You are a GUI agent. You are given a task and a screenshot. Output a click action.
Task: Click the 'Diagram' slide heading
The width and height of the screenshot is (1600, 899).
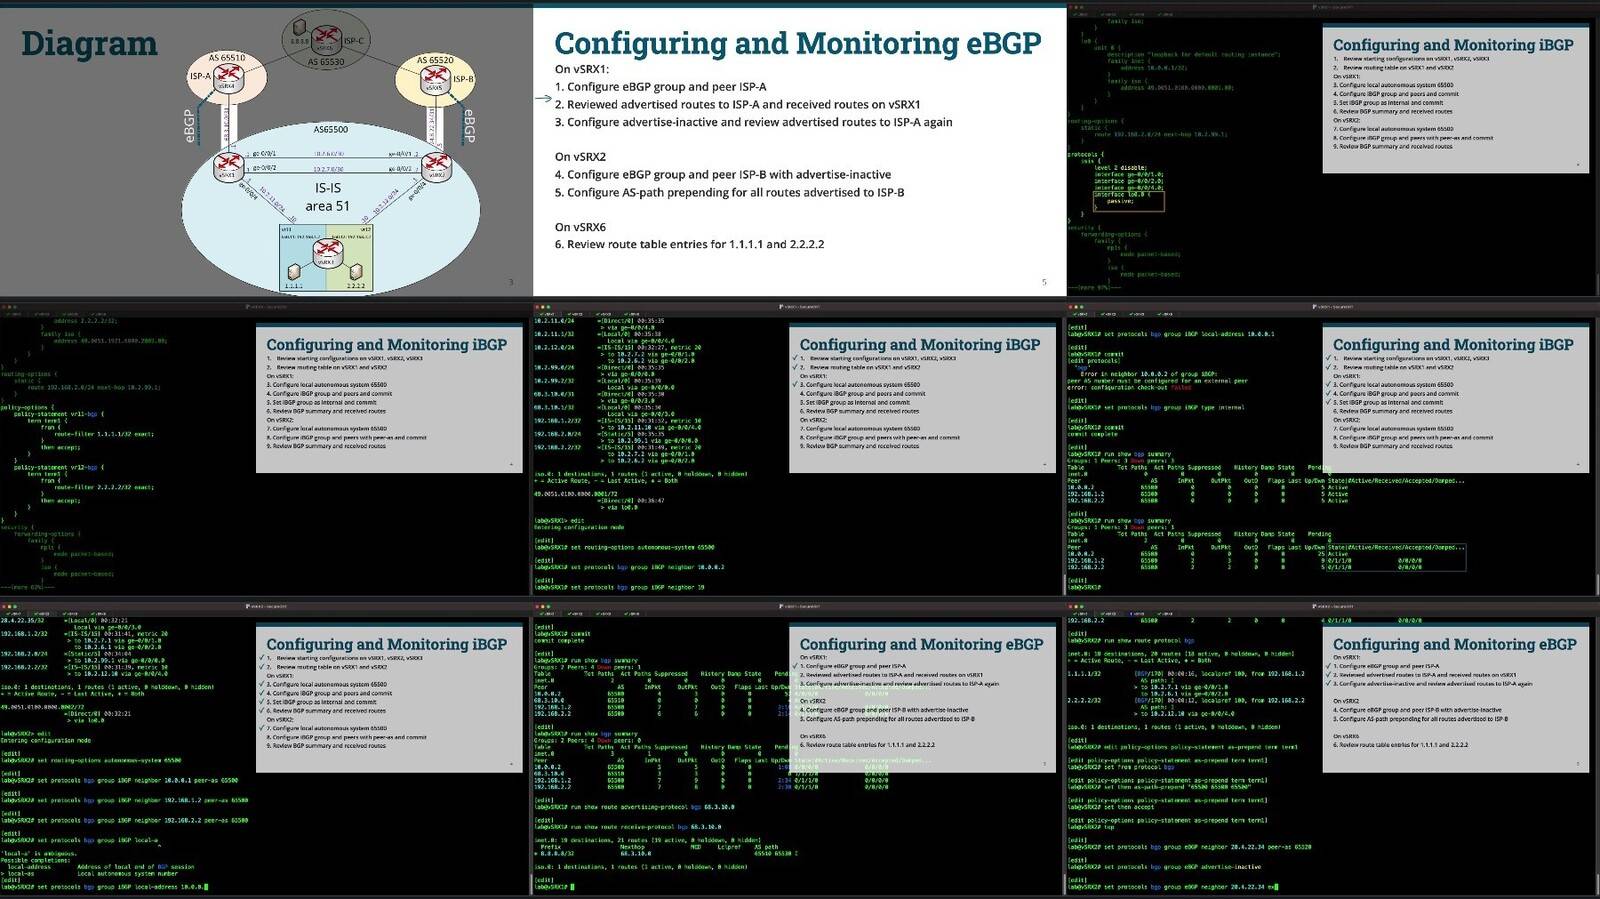pyautogui.click(x=89, y=44)
